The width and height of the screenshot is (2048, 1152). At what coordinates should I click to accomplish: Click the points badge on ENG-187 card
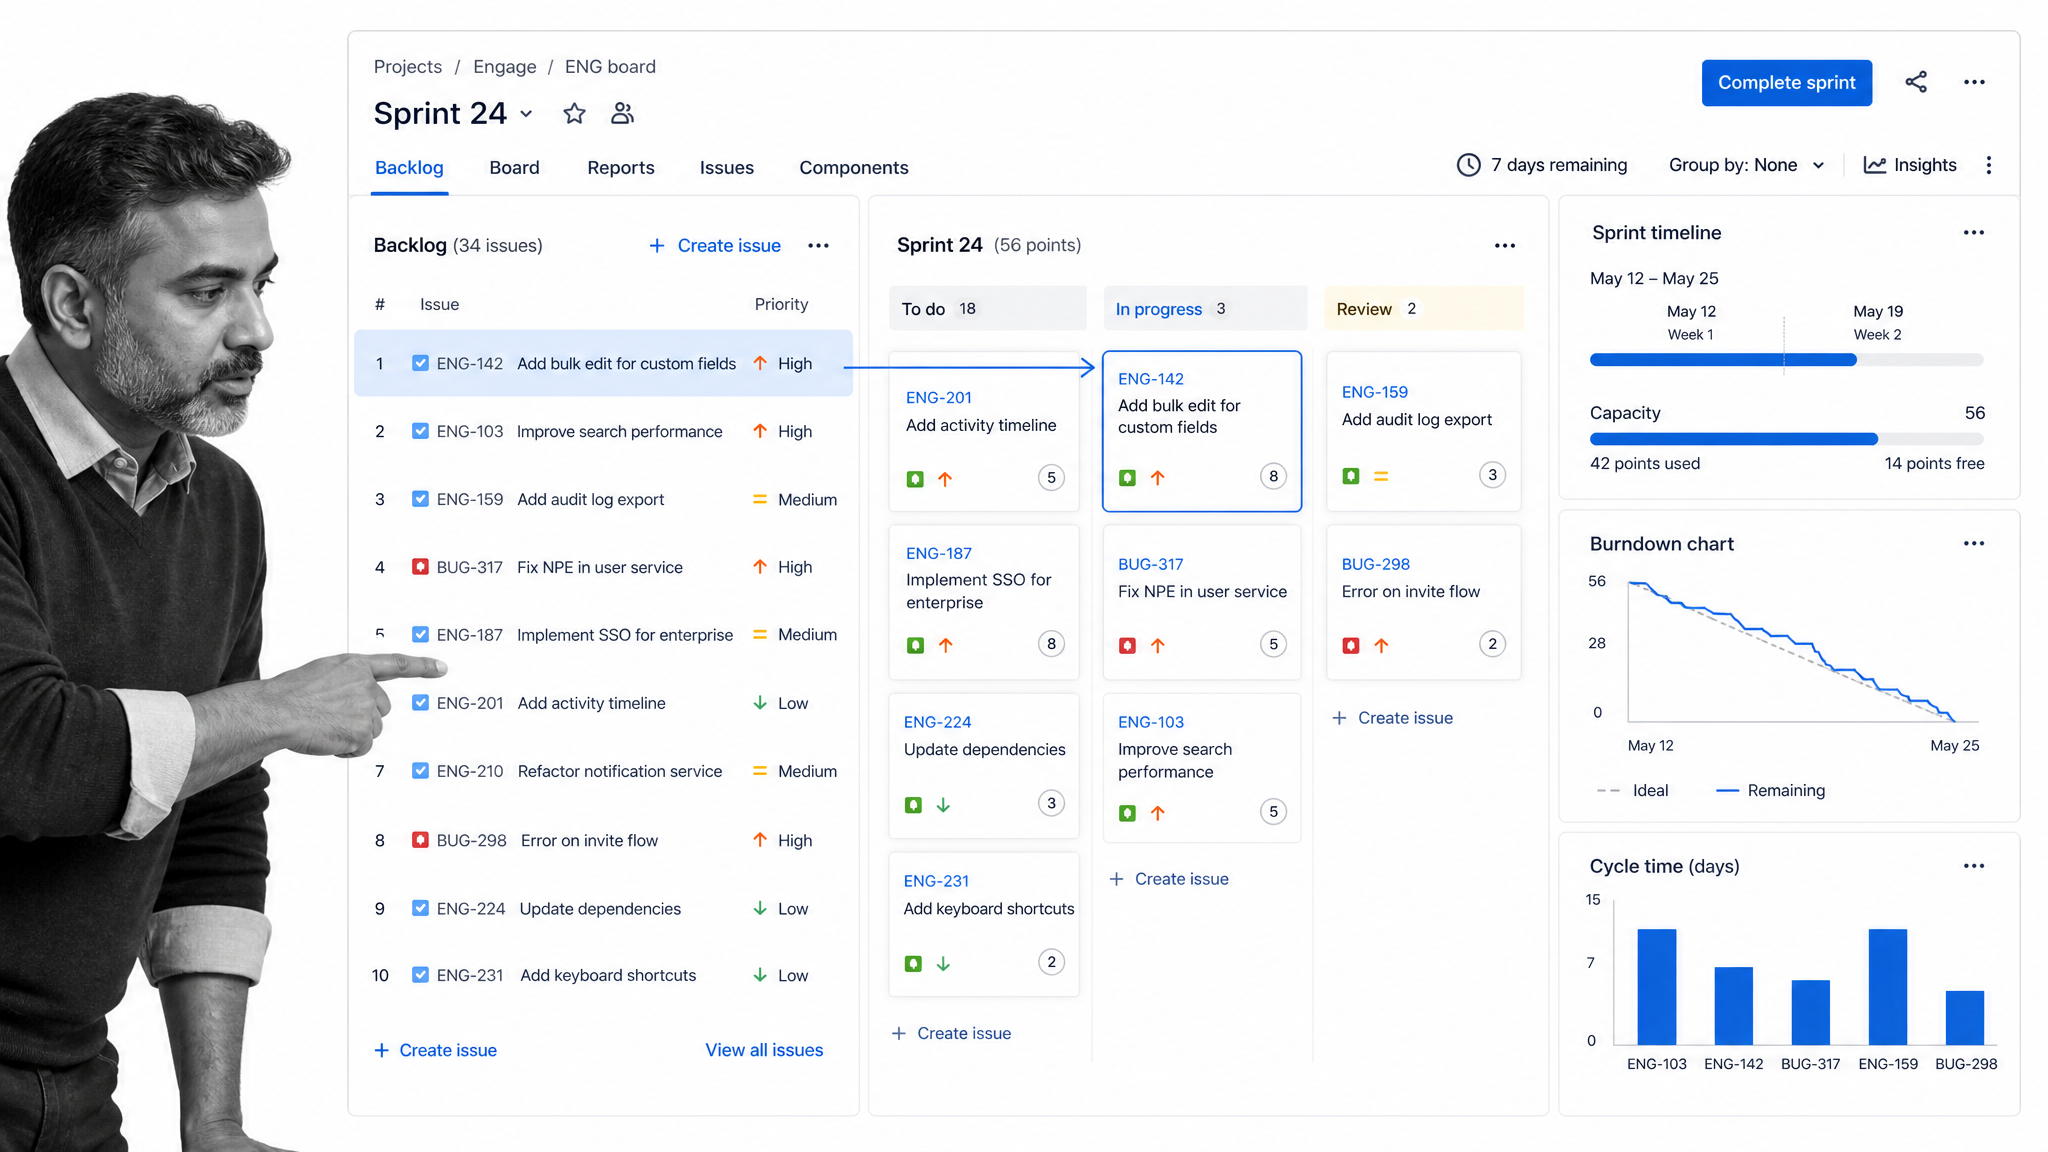pyautogui.click(x=1051, y=644)
